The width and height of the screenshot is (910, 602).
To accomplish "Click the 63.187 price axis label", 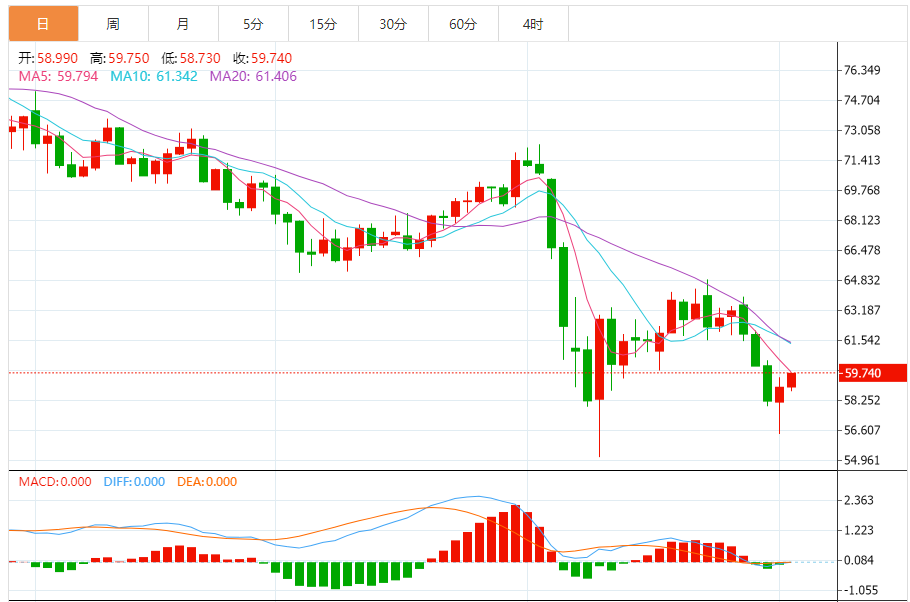I will [861, 310].
